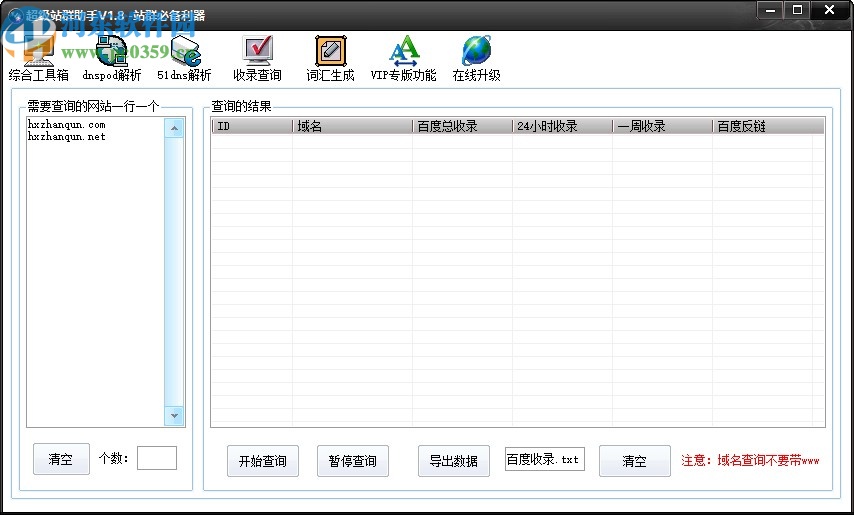Sort by the 24小时收录 column header
854x515 pixels.
[562, 126]
